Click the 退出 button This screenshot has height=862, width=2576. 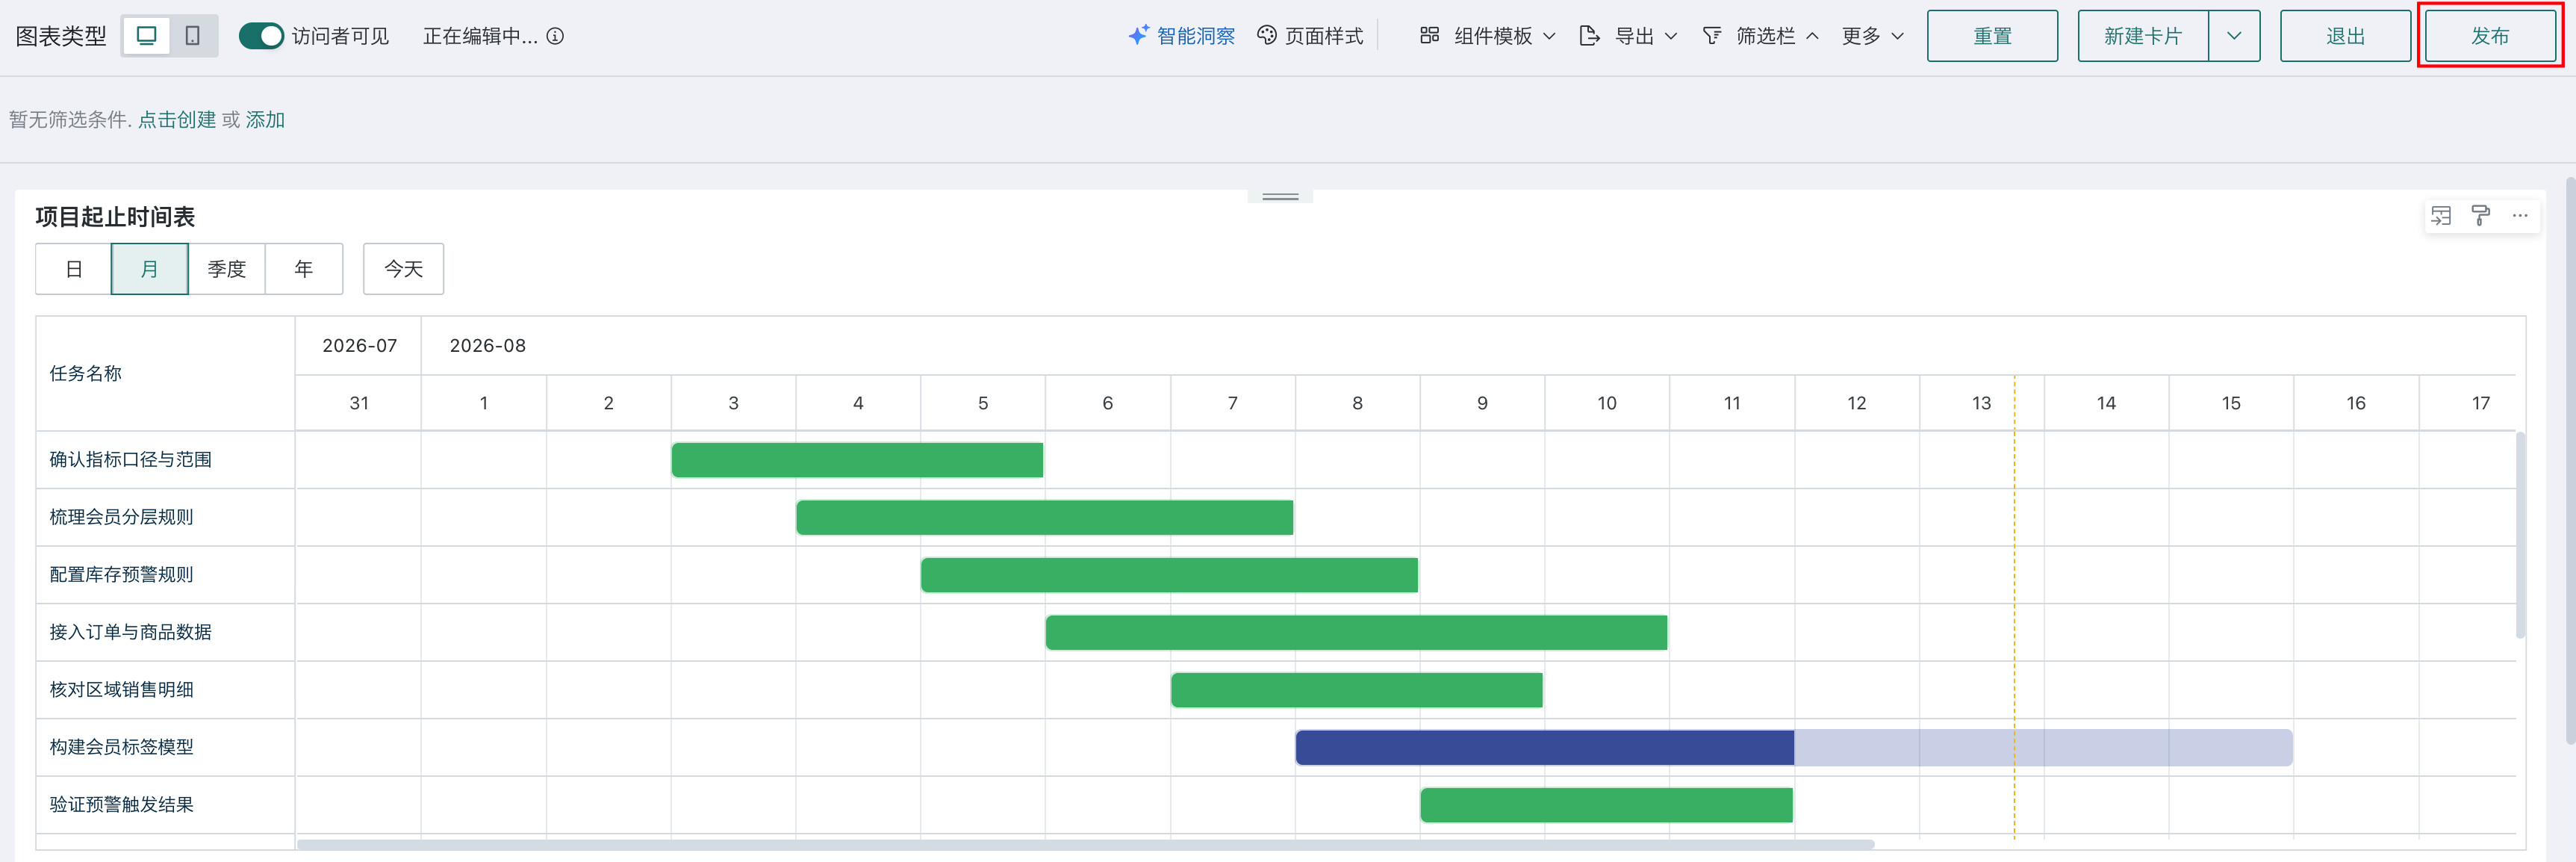point(2345,36)
